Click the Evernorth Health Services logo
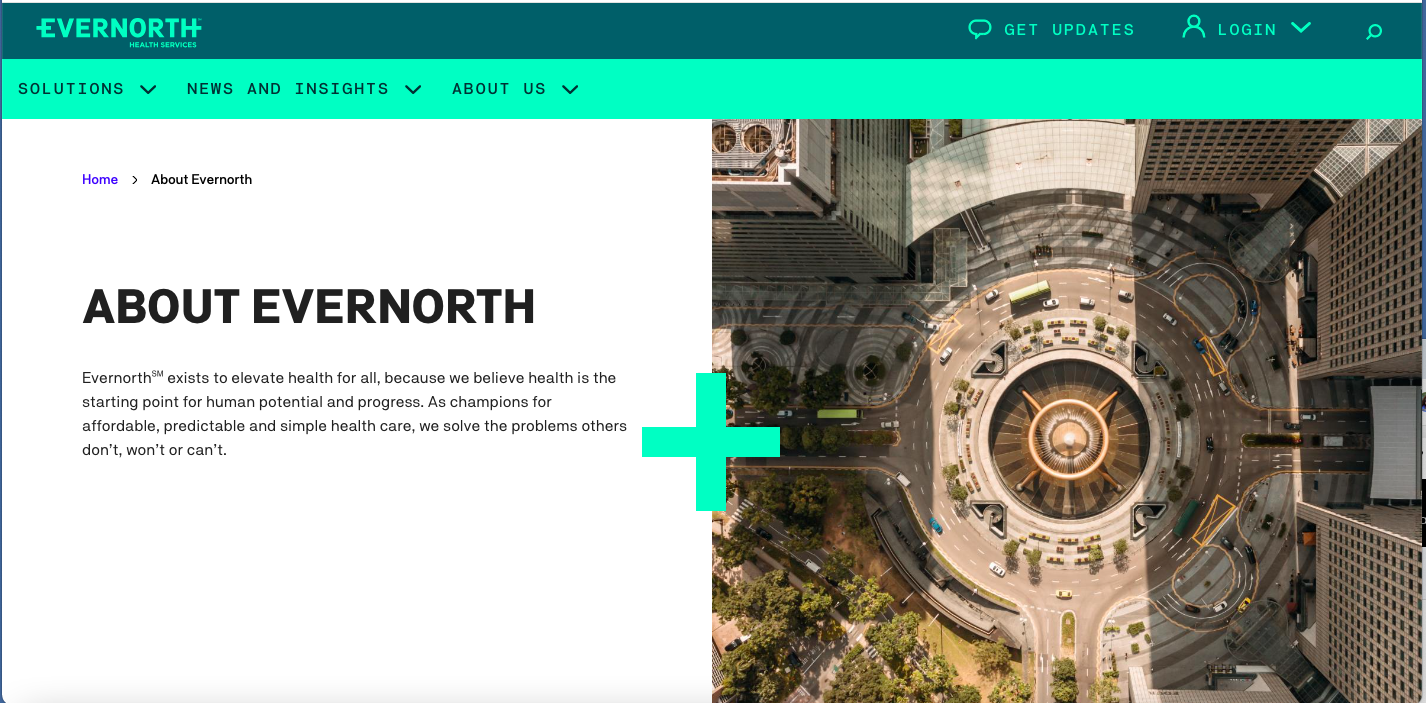The image size is (1426, 703). coord(119,31)
